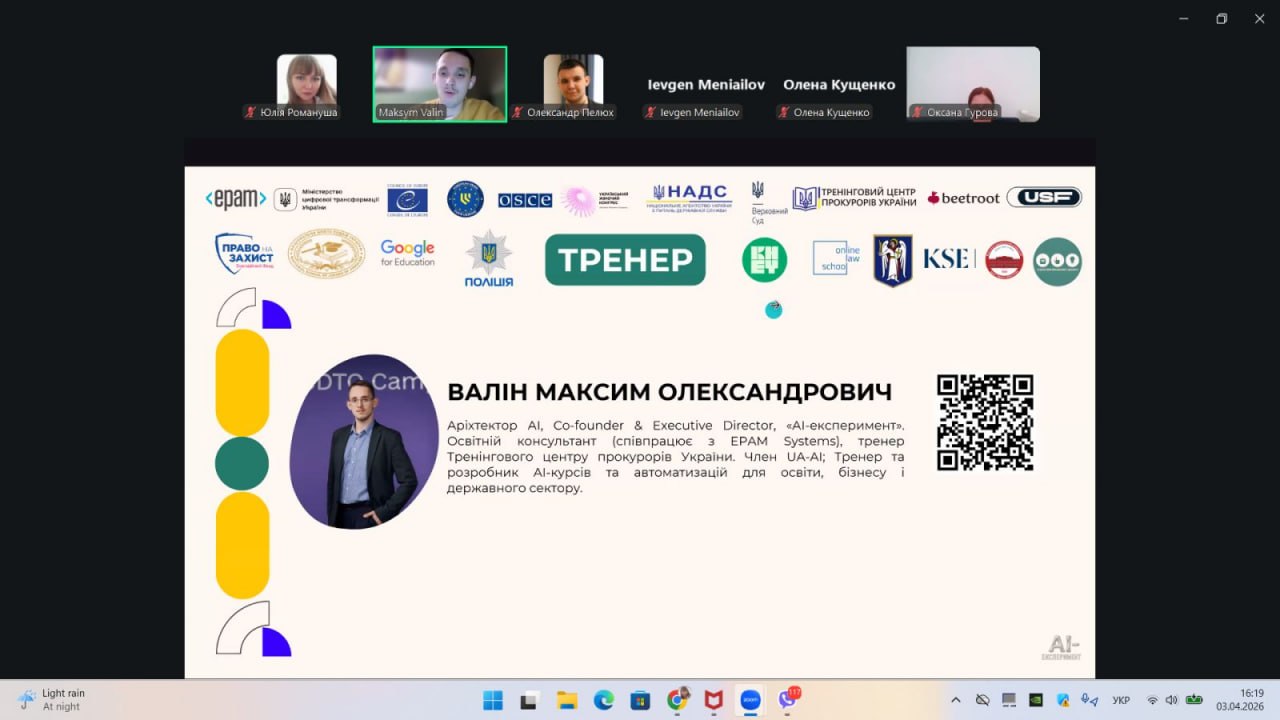
Task: Open Microsoft Edge from the taskbar
Action: 603,700
